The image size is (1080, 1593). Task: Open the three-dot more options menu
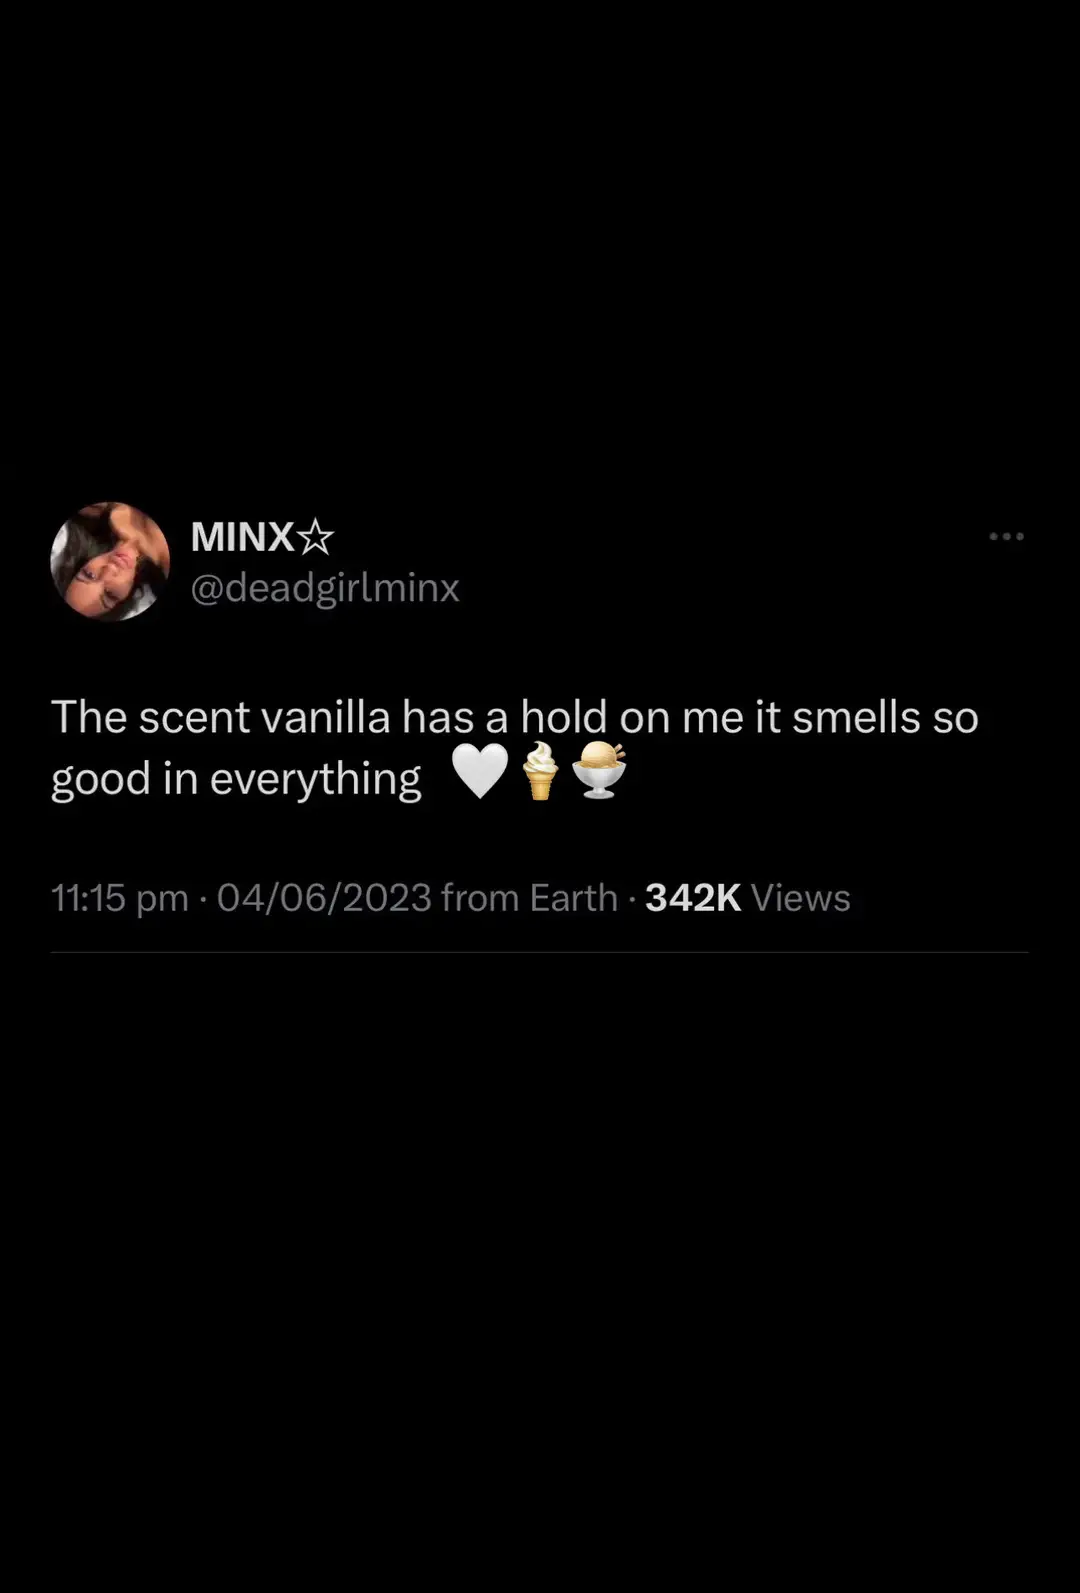click(1006, 537)
